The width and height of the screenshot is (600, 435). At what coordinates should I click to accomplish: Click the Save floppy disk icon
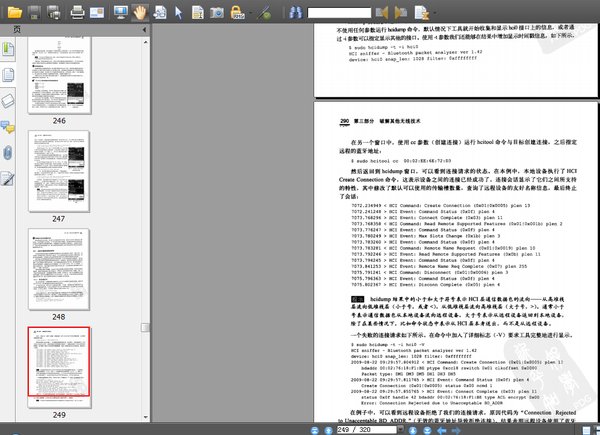[34, 13]
